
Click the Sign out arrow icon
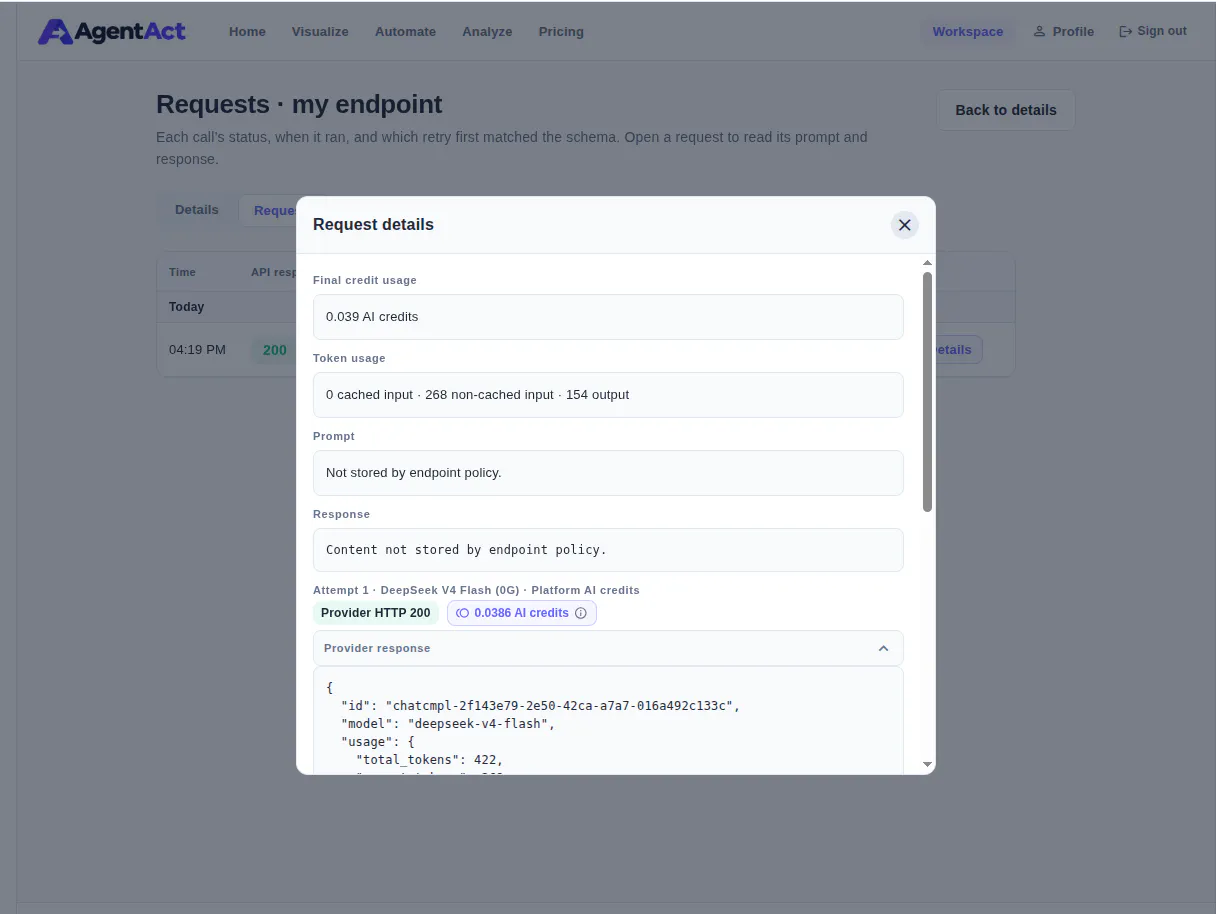[1126, 31]
